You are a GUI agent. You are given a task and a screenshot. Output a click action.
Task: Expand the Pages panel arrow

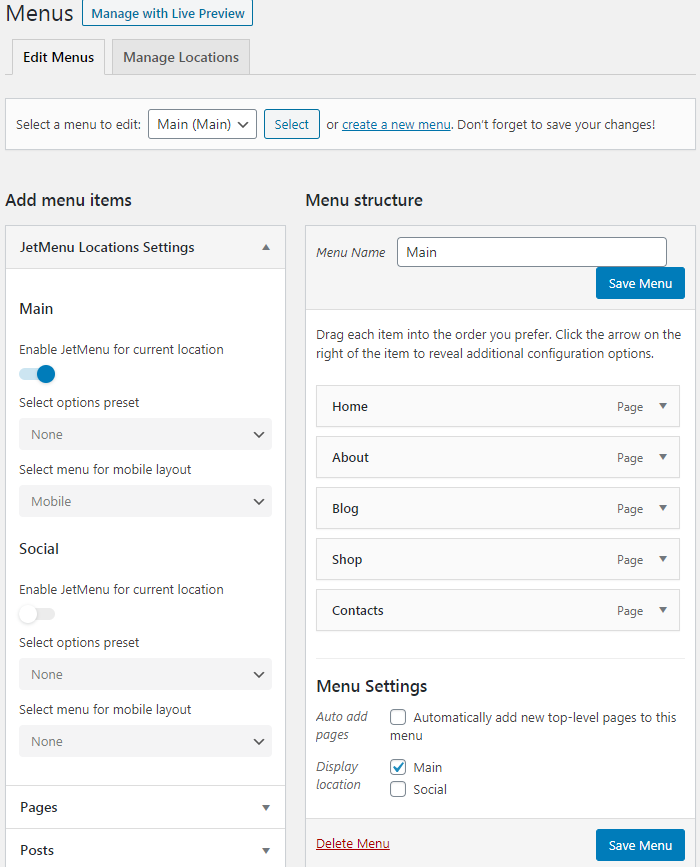pos(266,808)
